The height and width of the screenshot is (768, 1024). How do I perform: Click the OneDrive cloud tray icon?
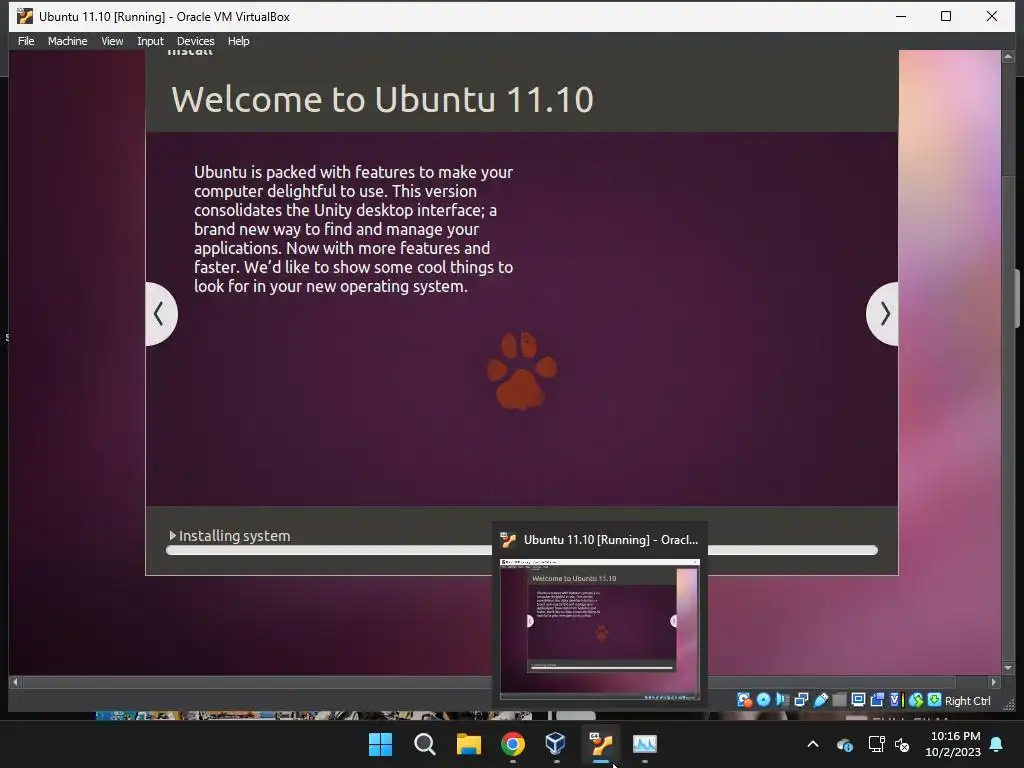coord(844,744)
